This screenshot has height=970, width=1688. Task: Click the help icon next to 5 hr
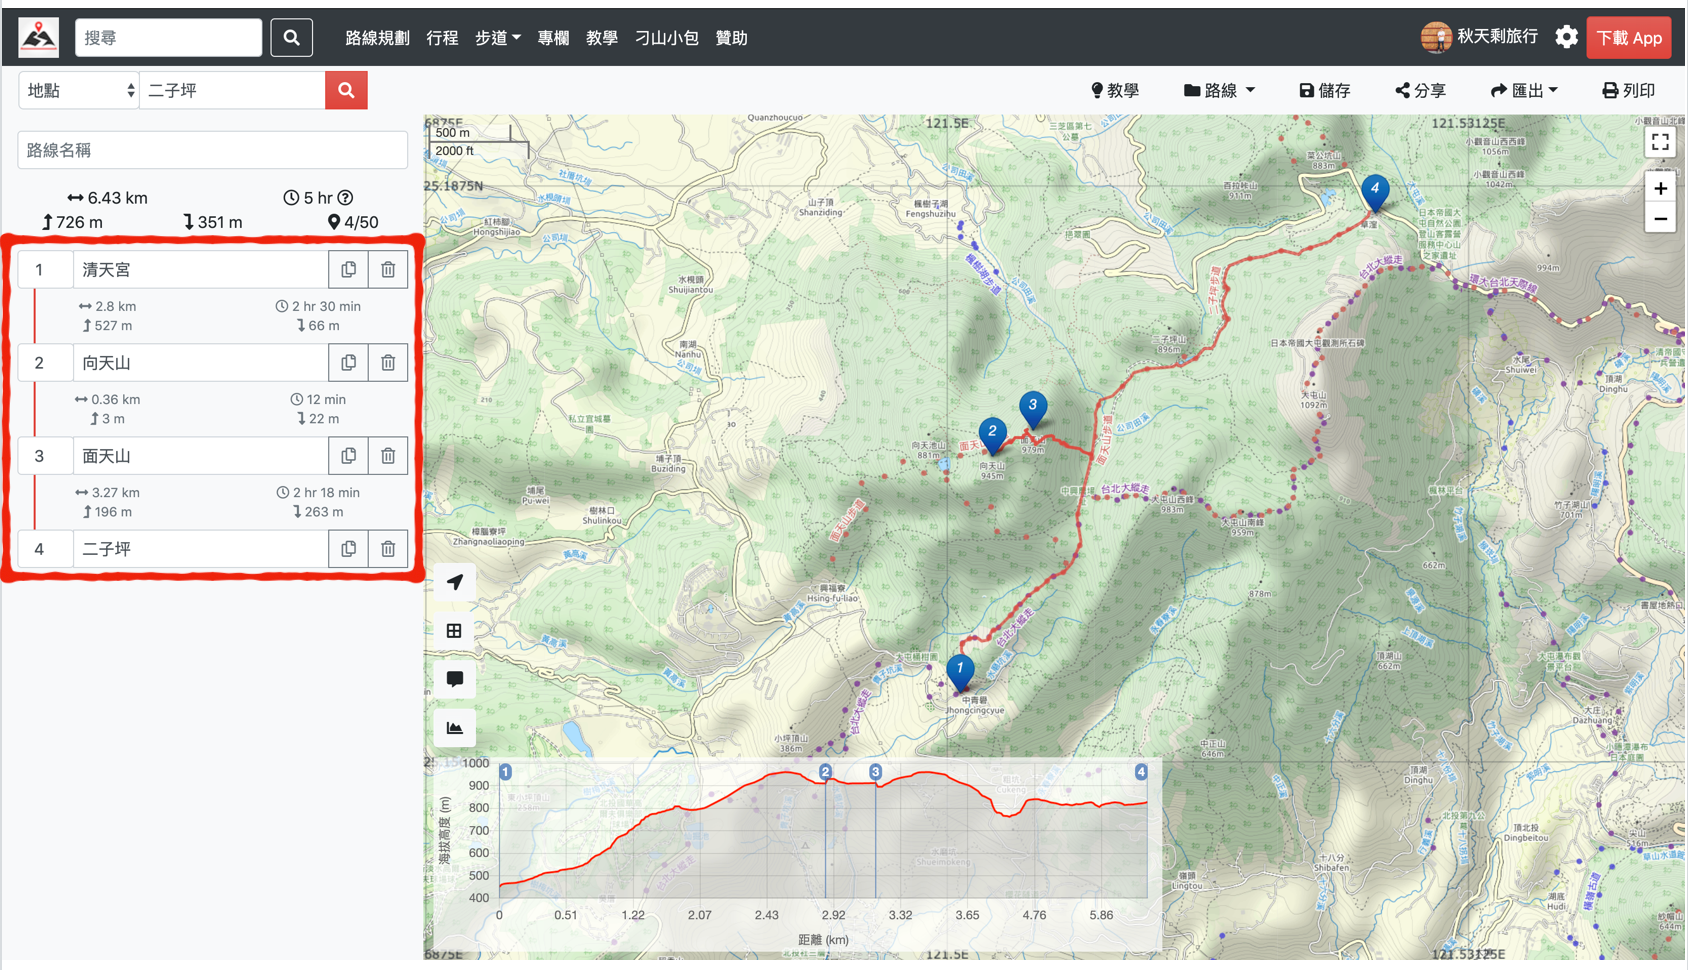tap(345, 198)
